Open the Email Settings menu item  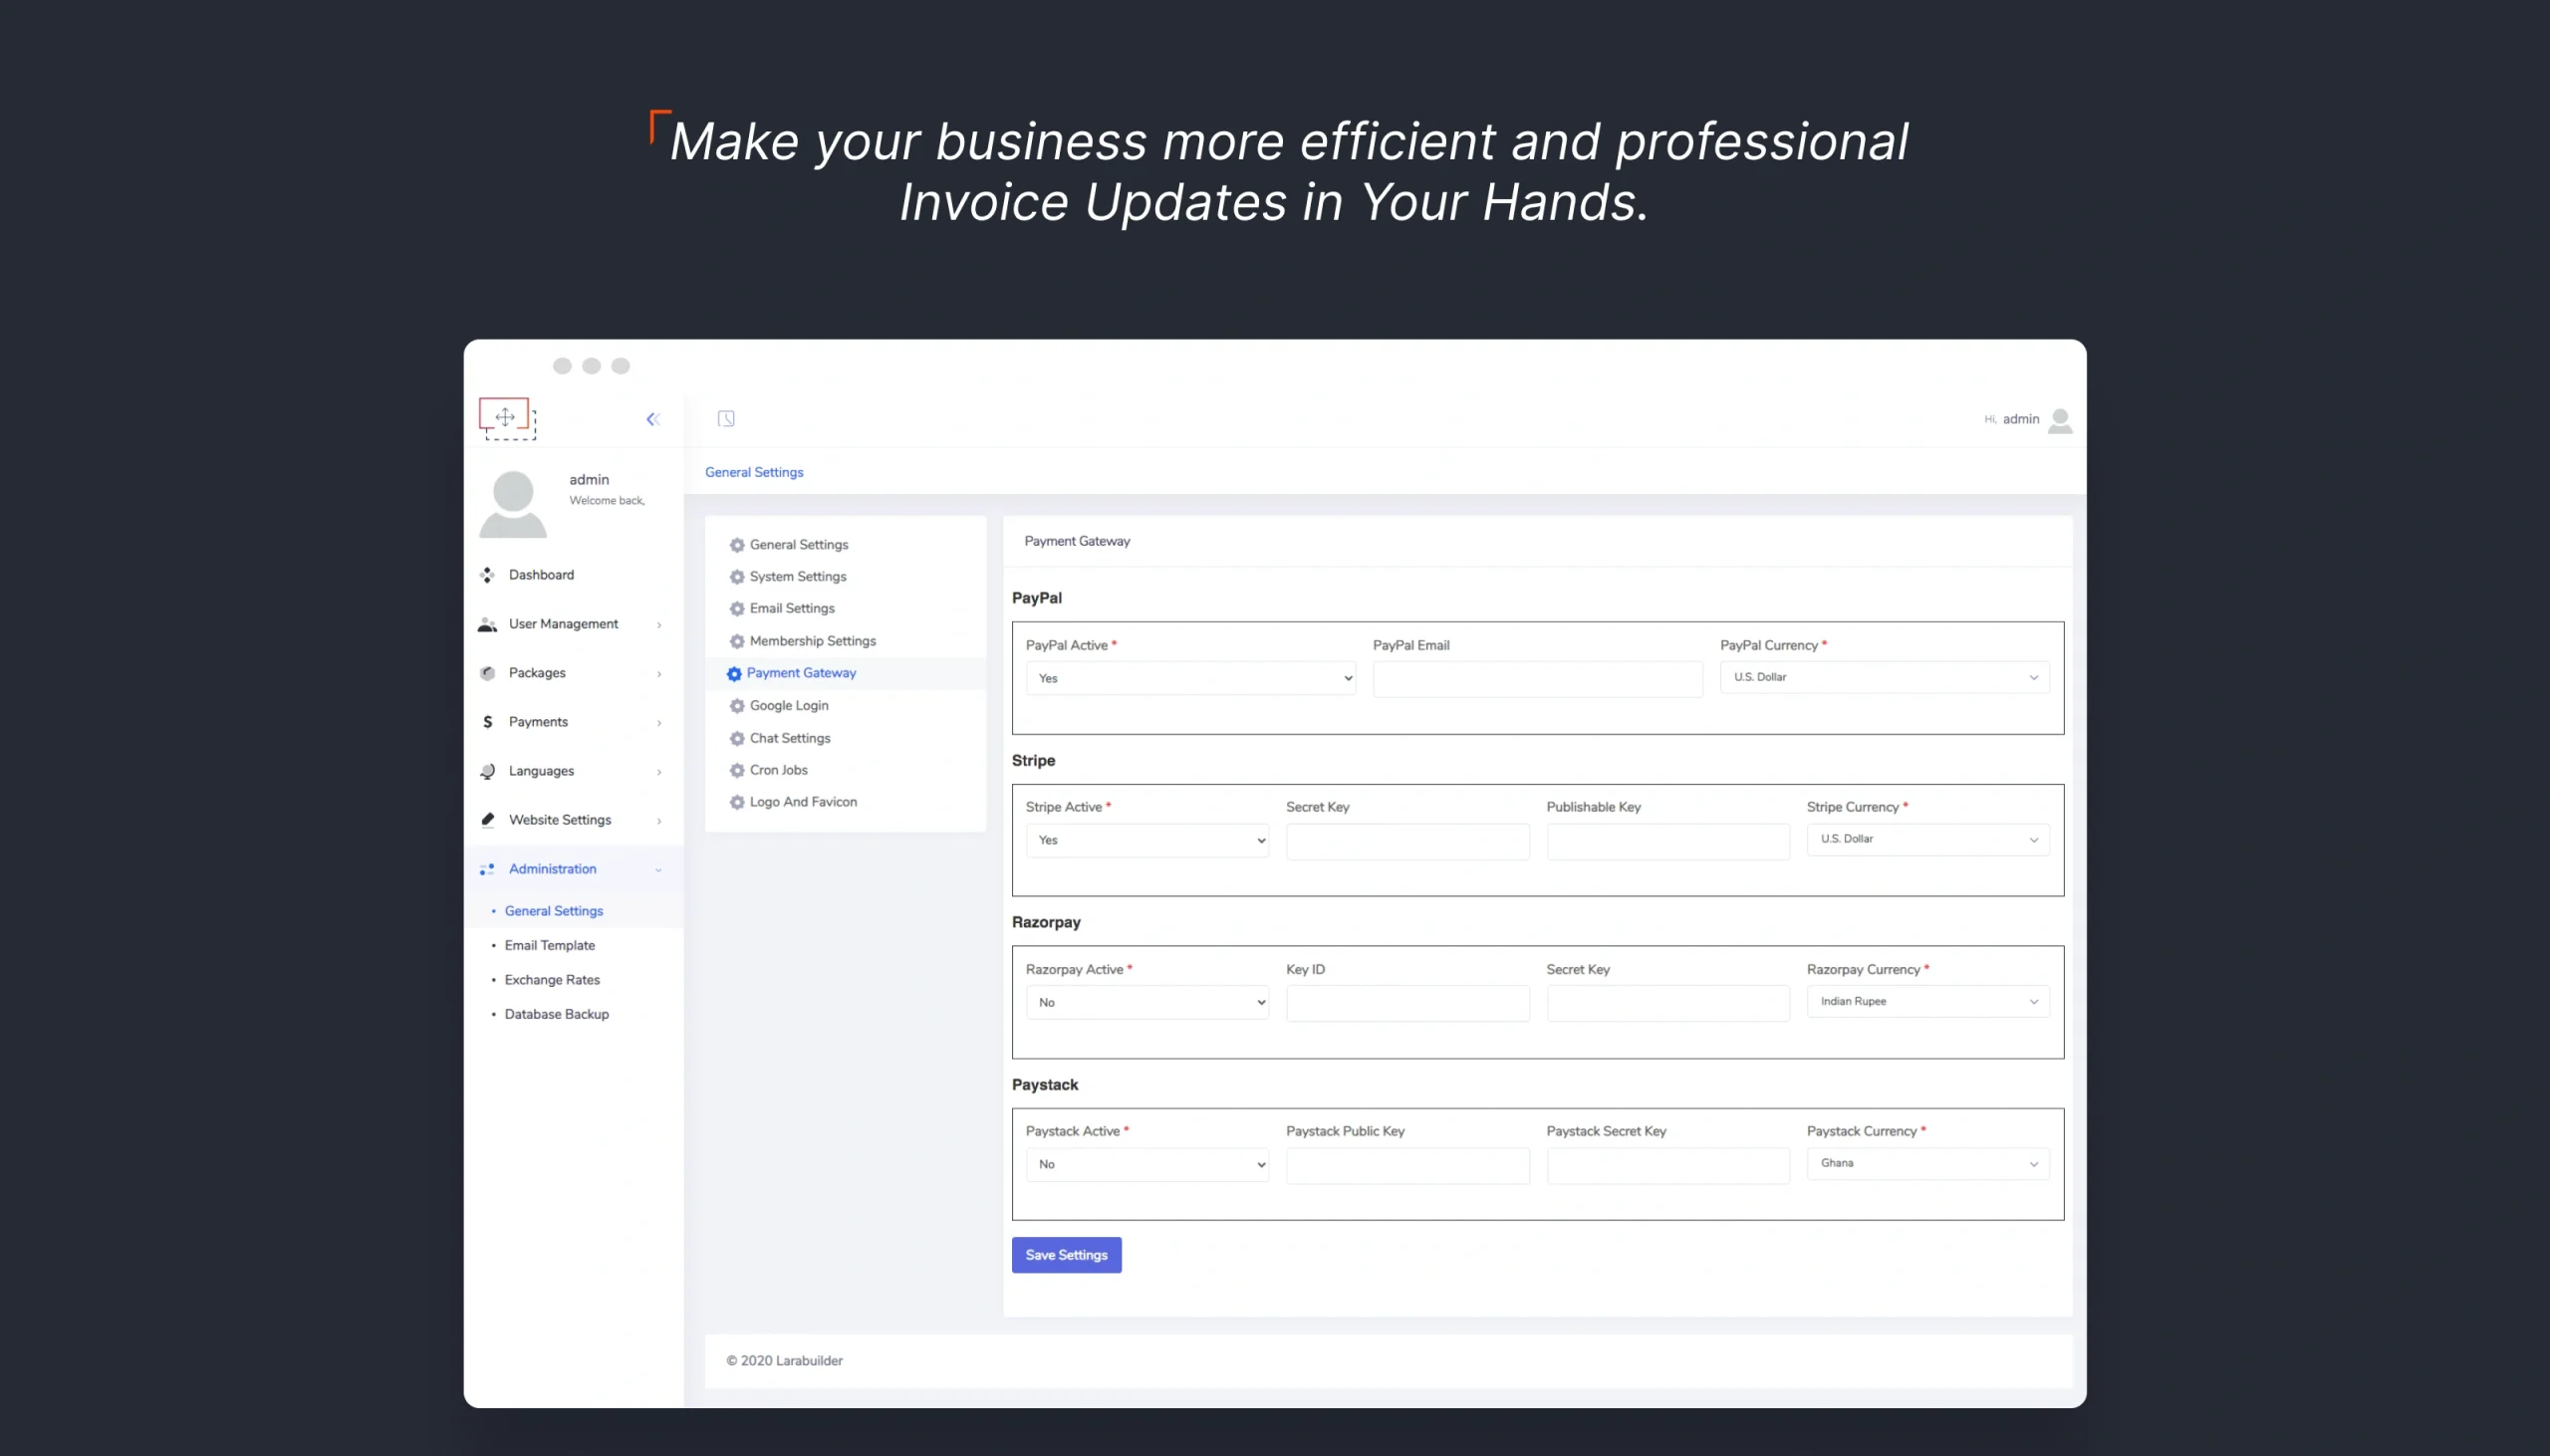click(791, 608)
